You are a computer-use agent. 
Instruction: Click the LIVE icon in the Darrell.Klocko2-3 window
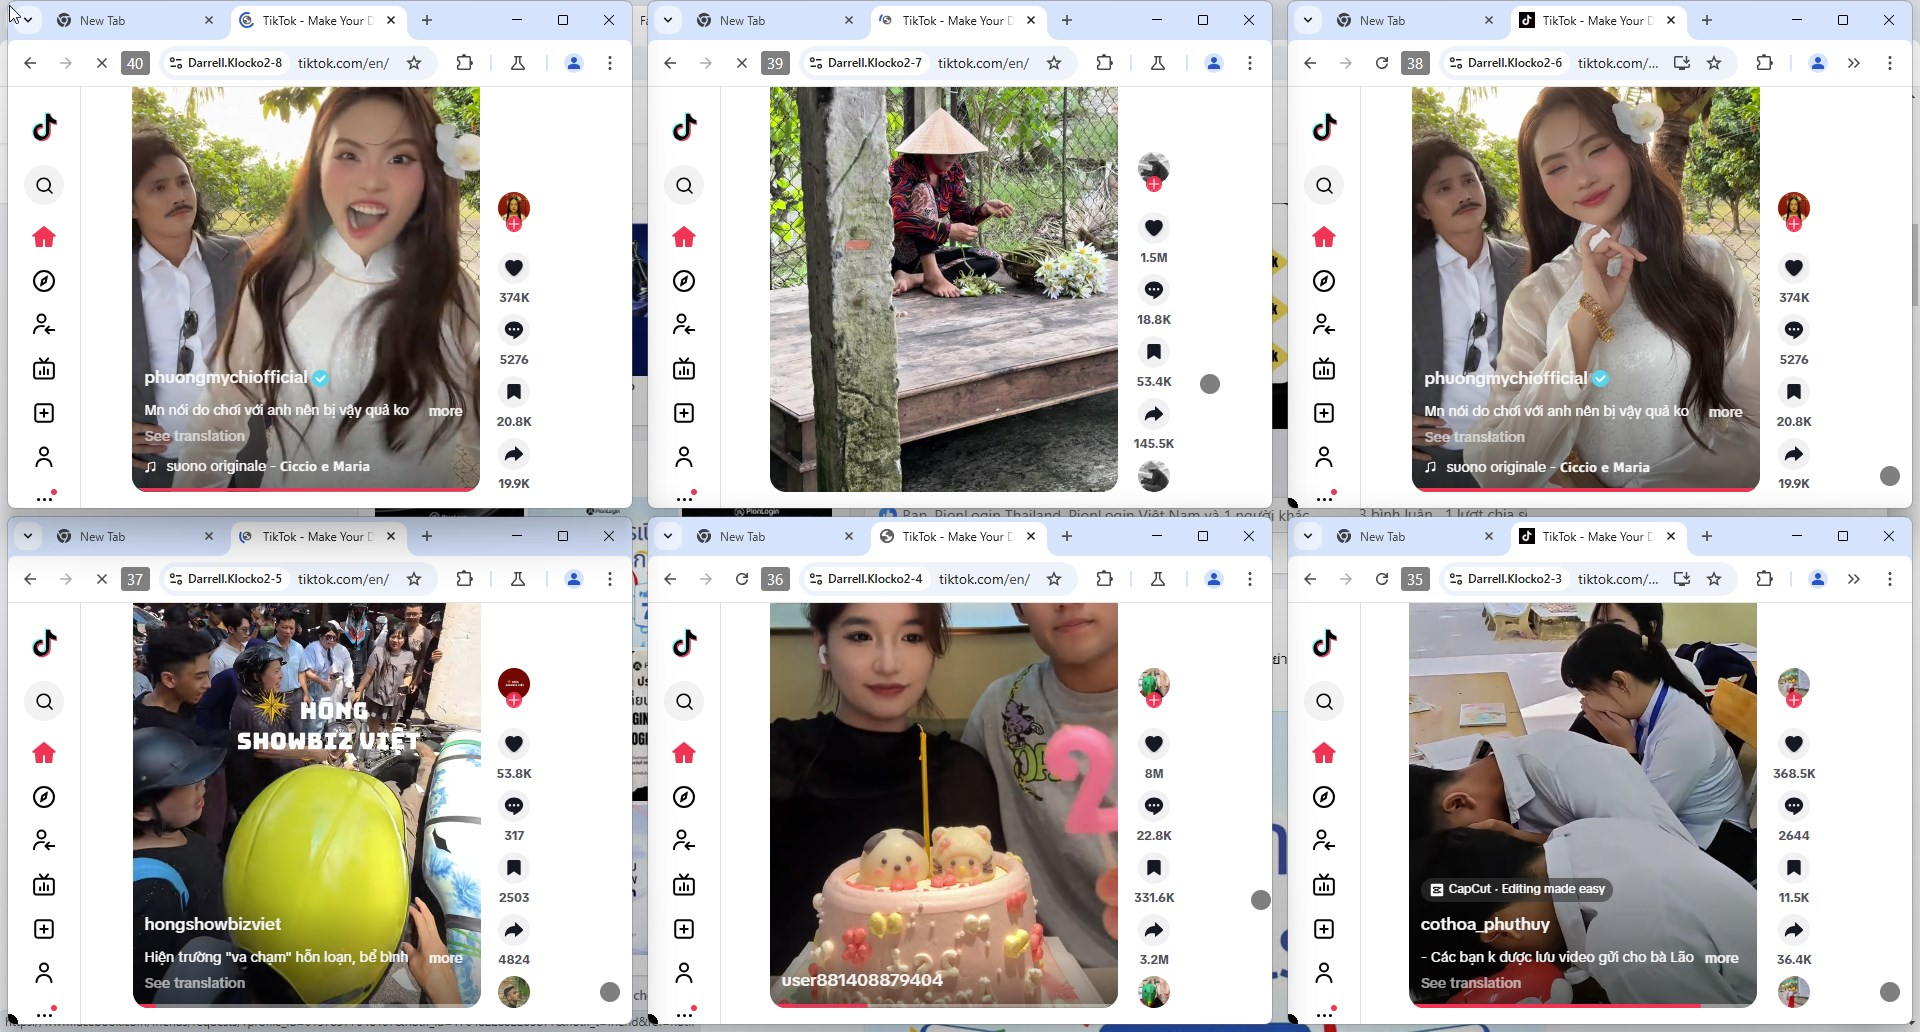pos(1324,885)
